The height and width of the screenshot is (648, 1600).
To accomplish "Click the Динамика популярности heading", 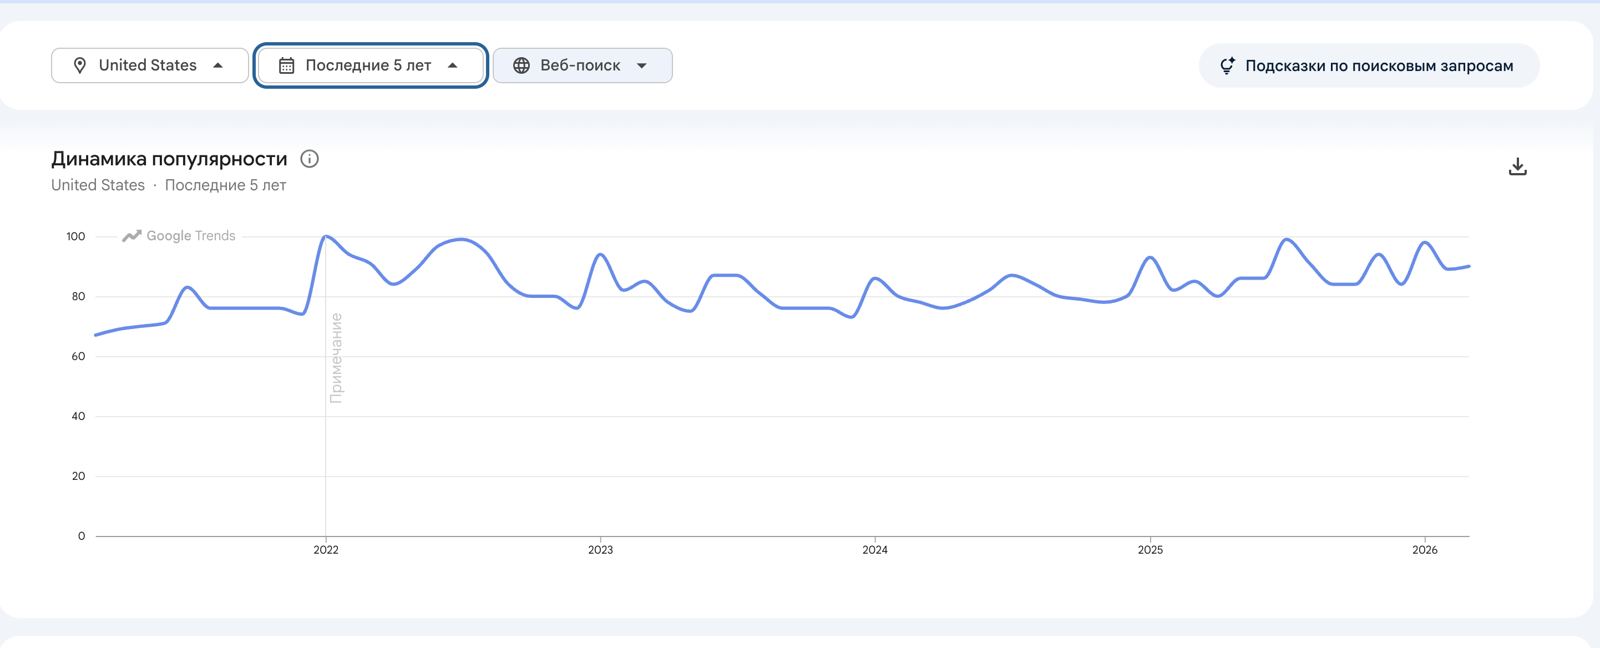I will pyautogui.click(x=169, y=159).
